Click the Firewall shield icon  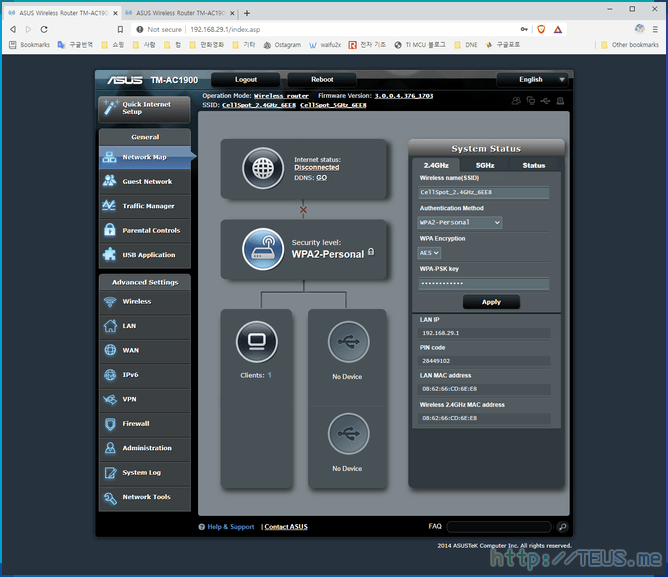click(110, 424)
